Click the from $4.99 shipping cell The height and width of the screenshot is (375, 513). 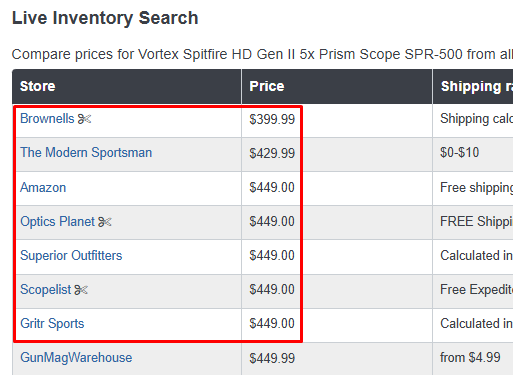tap(470, 358)
